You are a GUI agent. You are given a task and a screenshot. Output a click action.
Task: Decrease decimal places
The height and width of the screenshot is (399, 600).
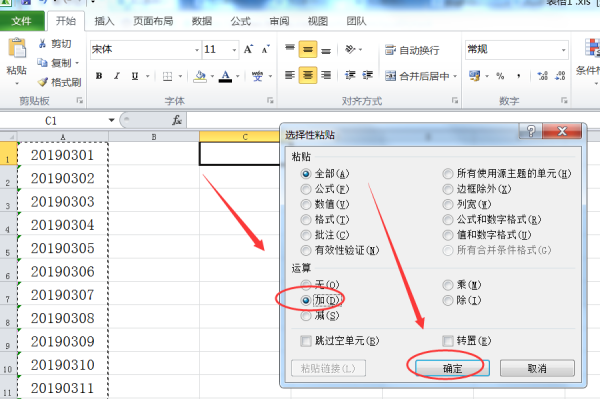(x=560, y=76)
